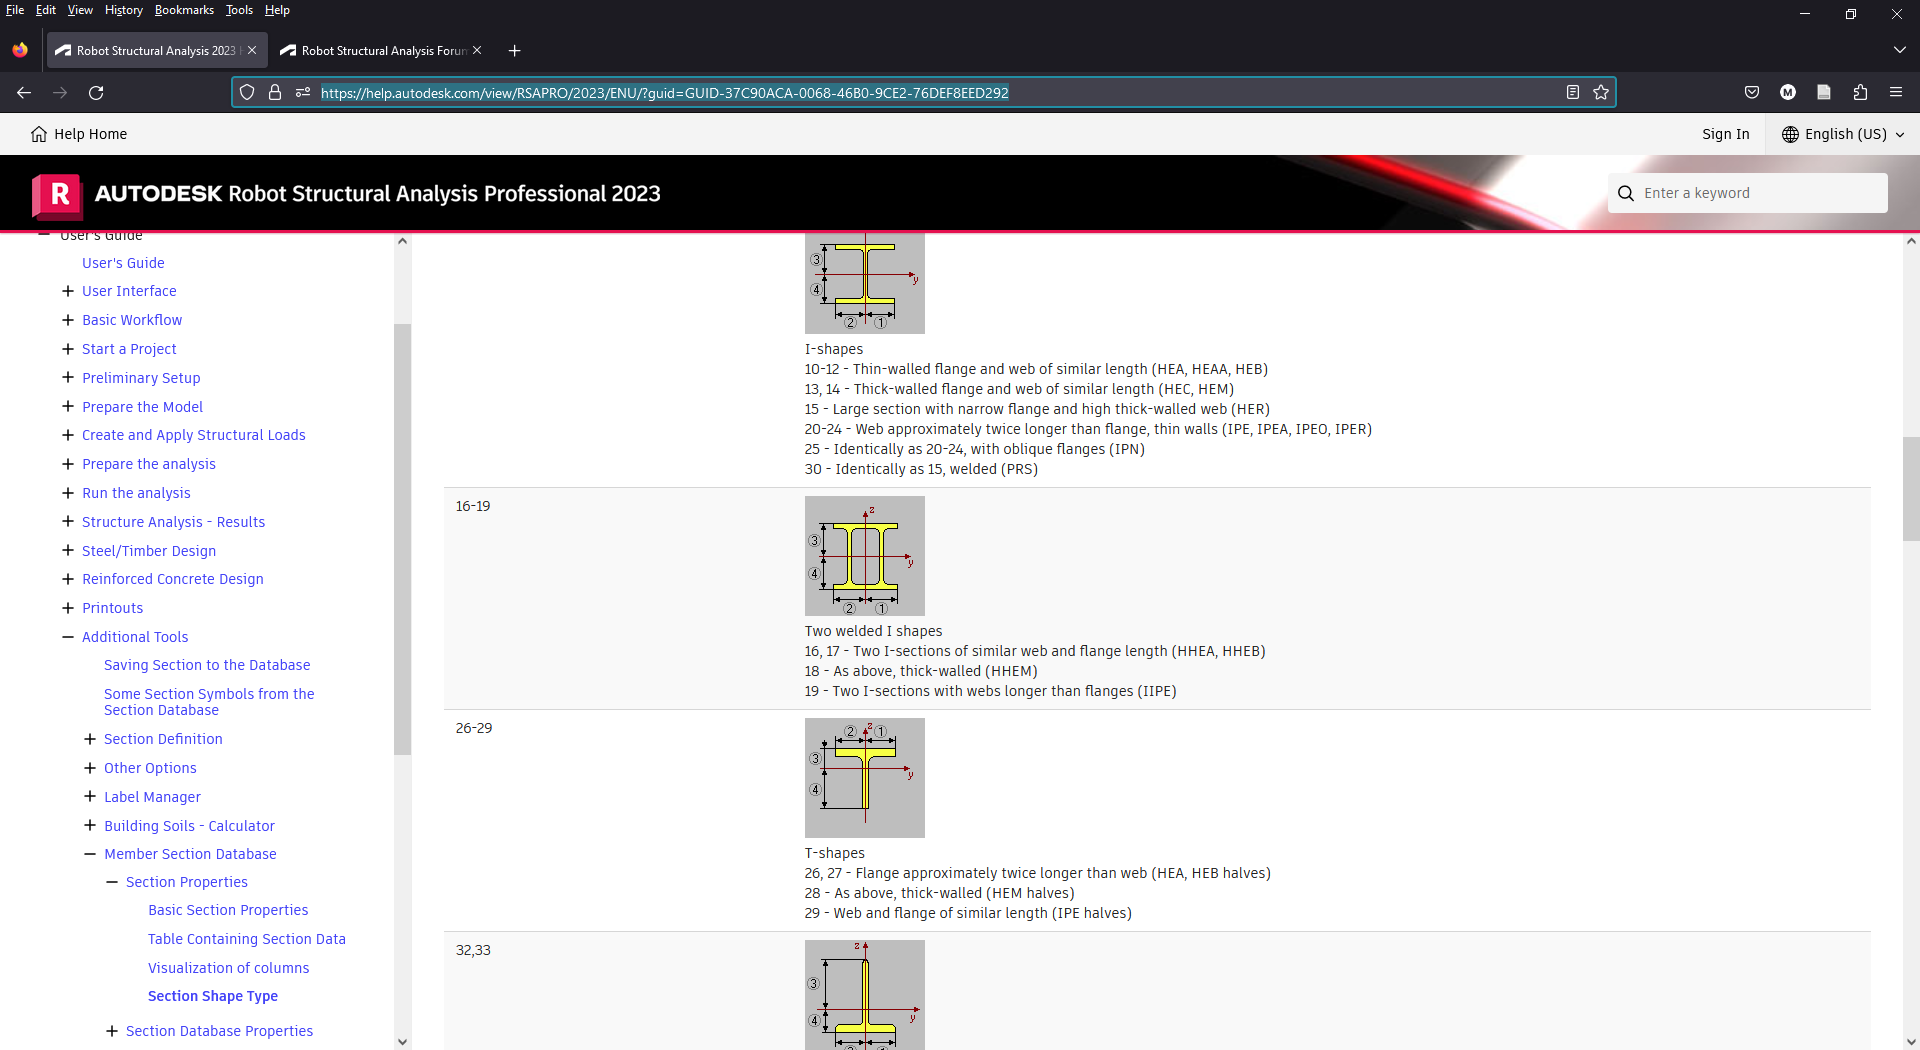Expand the Section Definition tree item
The width and height of the screenshot is (1920, 1050).
(x=91, y=739)
